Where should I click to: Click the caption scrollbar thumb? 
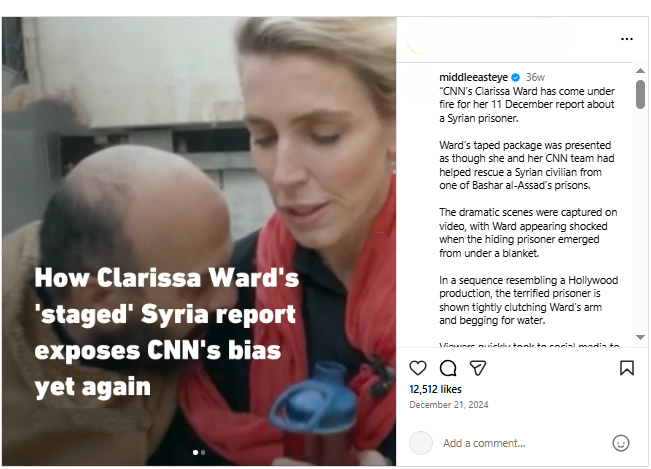pyautogui.click(x=640, y=94)
